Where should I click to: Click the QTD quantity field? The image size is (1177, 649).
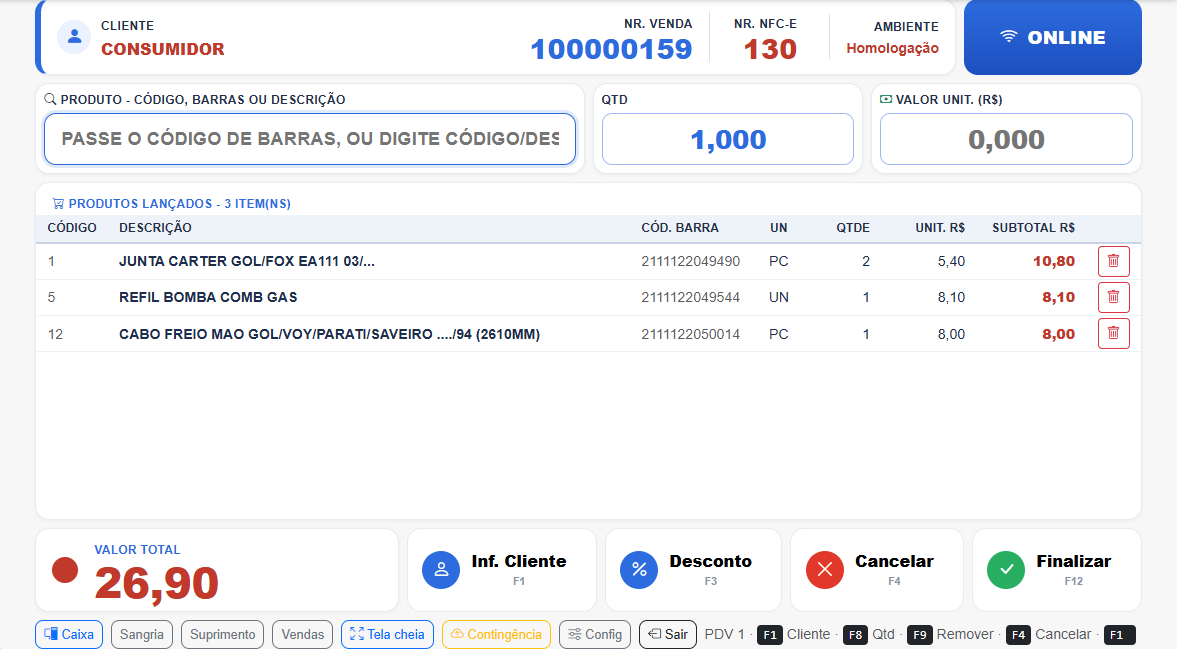coord(728,139)
